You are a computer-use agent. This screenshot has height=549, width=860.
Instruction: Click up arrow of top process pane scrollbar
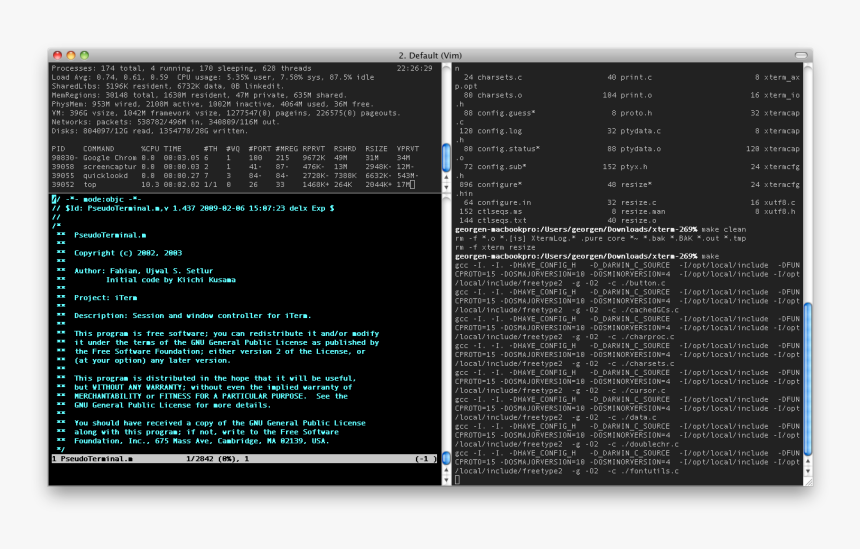point(446,177)
